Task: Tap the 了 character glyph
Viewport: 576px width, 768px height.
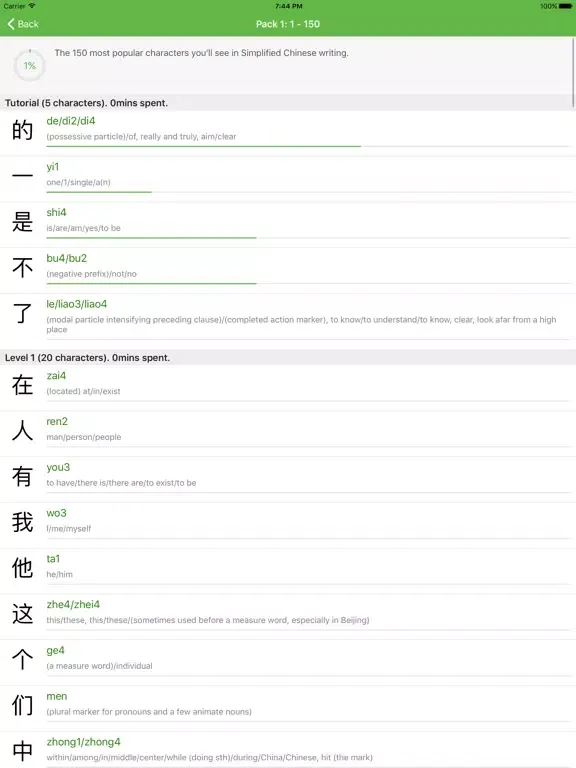Action: 23,313
